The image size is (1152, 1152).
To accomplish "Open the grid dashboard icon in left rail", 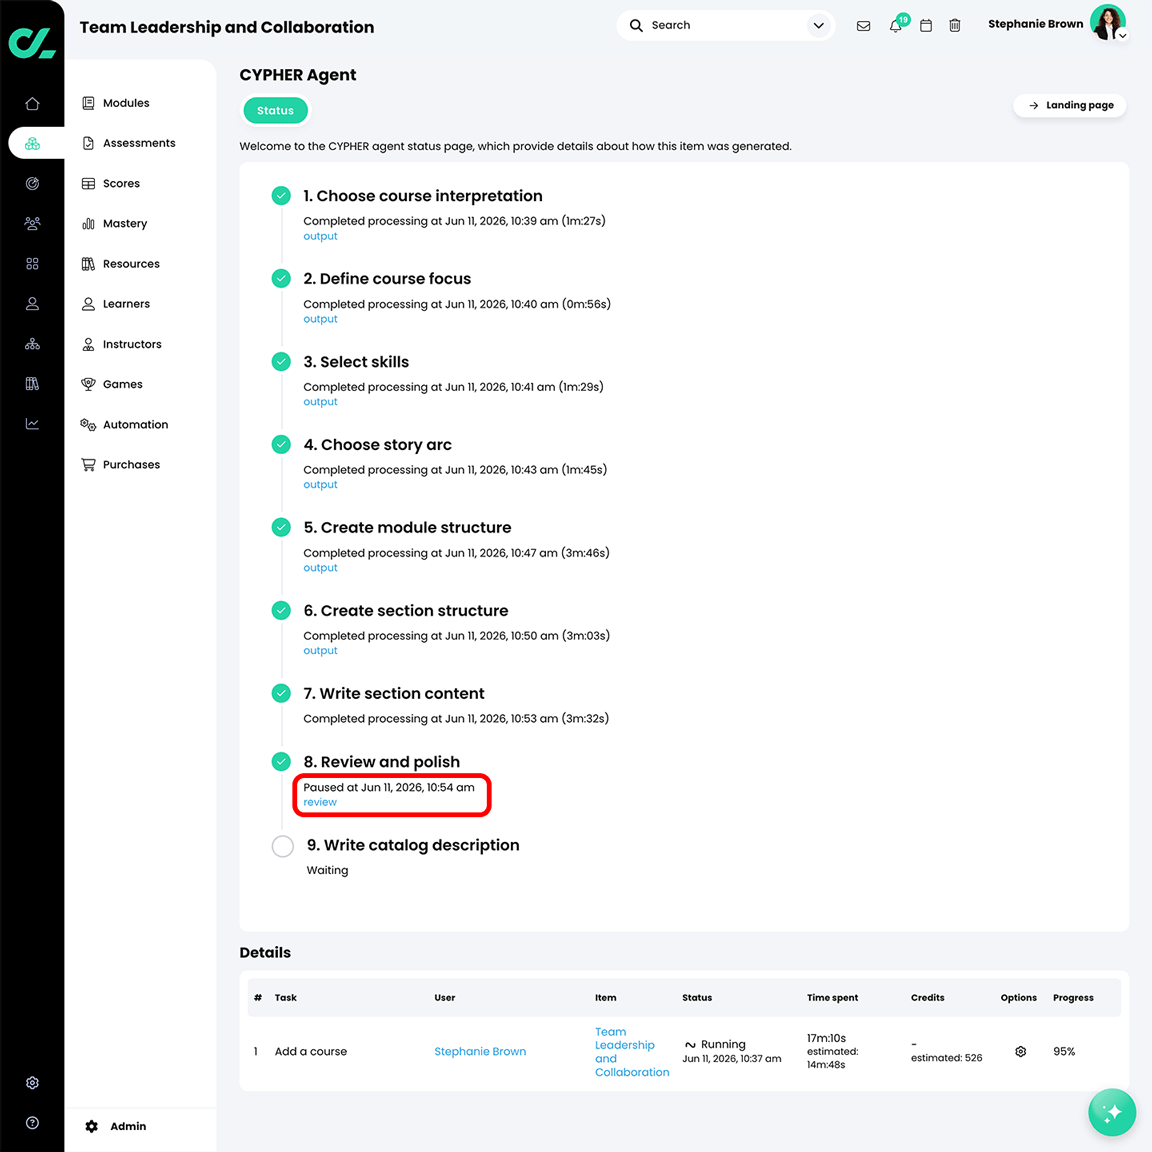I will tap(32, 264).
